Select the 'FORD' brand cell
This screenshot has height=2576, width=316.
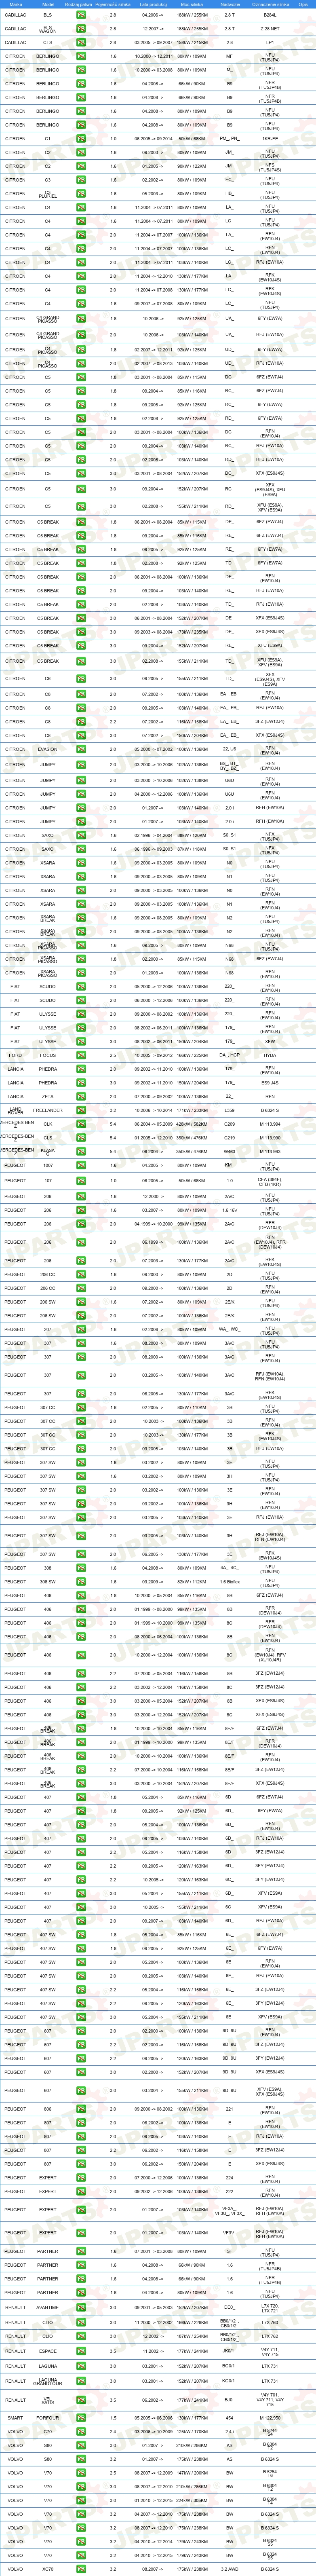coord(15,1055)
